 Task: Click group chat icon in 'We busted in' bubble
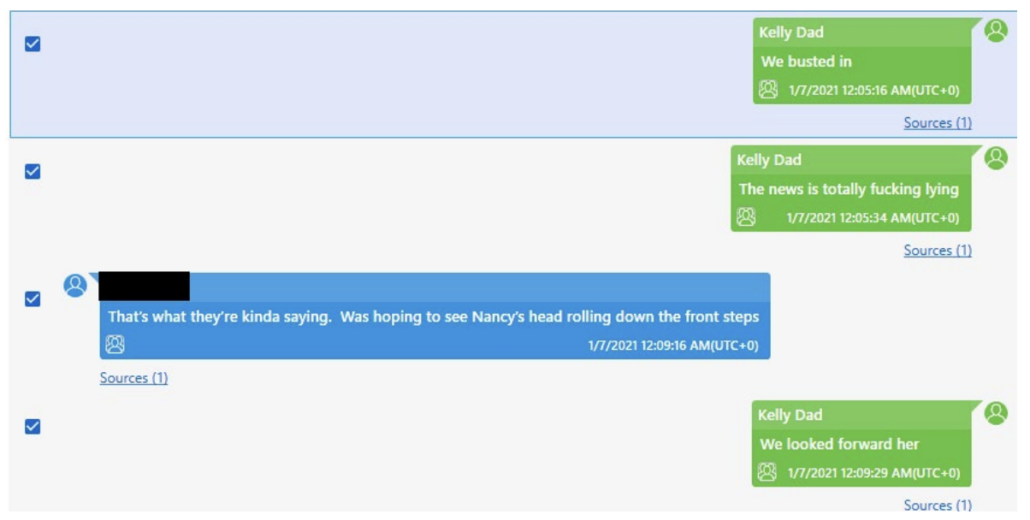(768, 90)
